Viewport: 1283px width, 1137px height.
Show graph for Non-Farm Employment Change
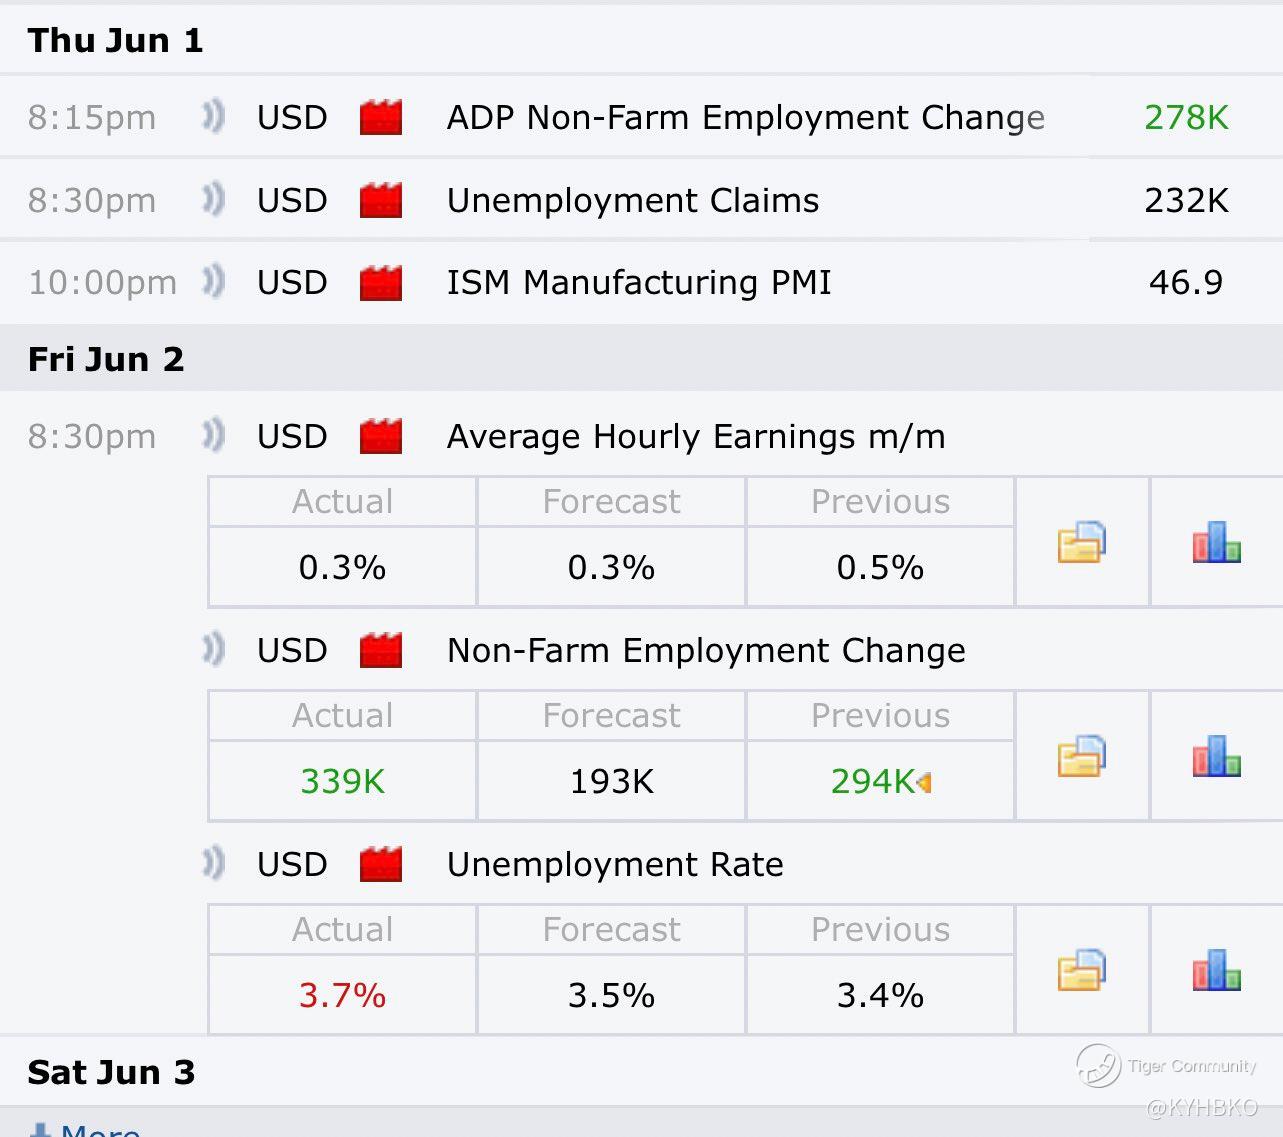pos(1216,756)
